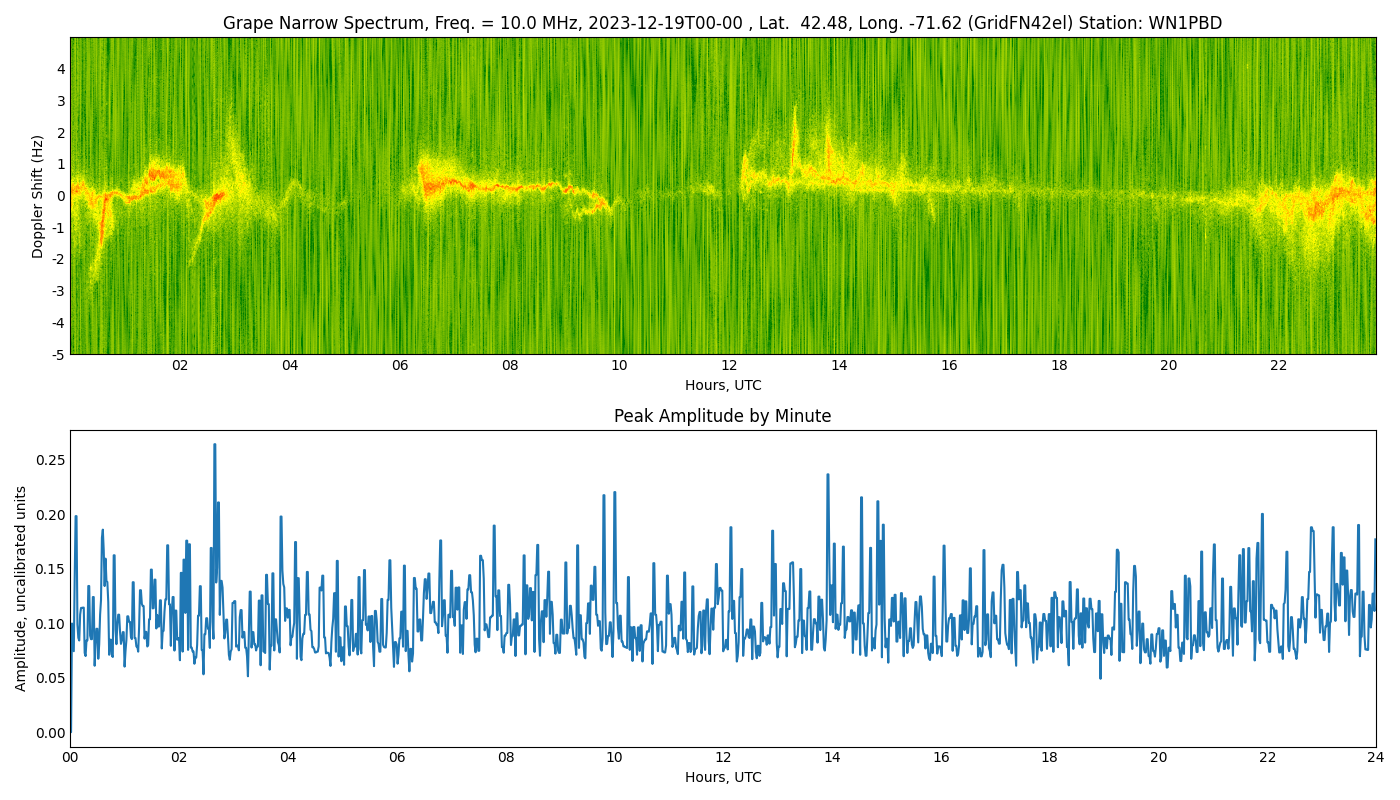Click the 10 hour tick on amplitude plot
This screenshot has width=1400, height=800.
click(614, 758)
